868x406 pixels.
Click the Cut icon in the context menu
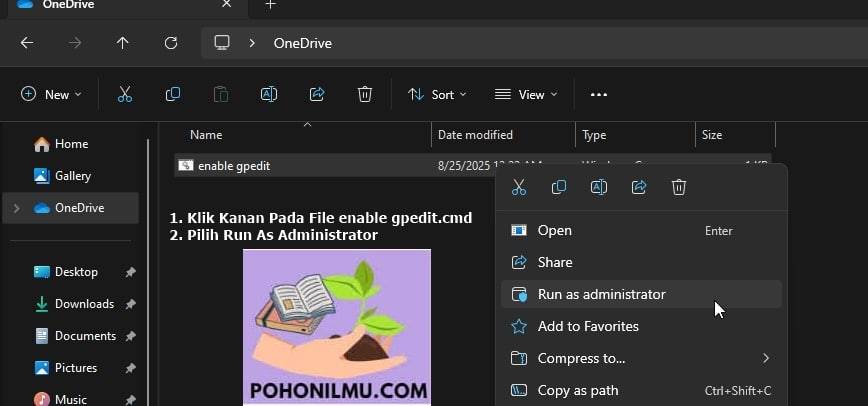(519, 187)
